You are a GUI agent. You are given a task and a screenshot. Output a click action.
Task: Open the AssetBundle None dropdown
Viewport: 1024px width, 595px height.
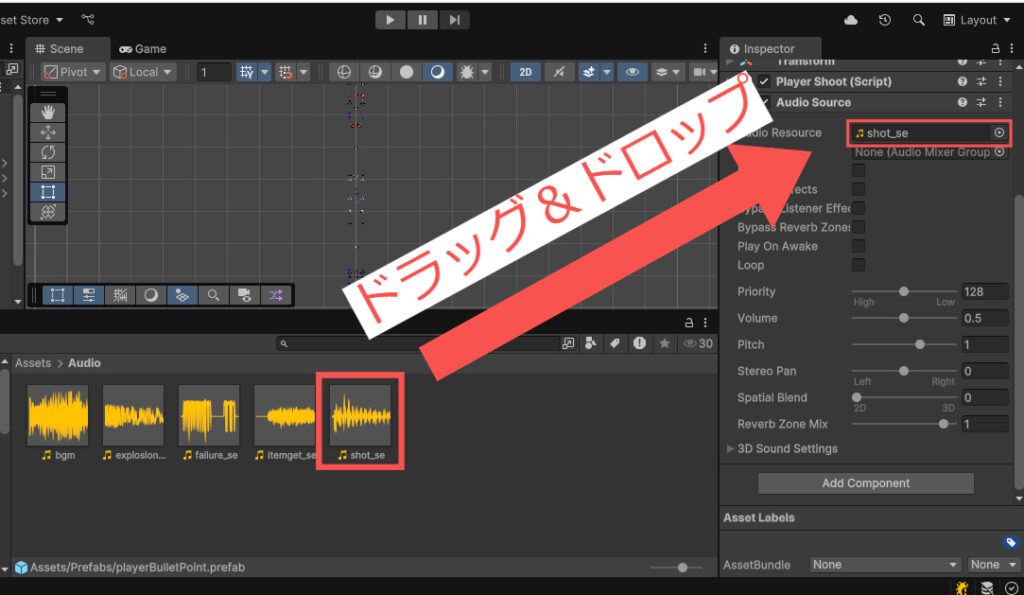[885, 564]
